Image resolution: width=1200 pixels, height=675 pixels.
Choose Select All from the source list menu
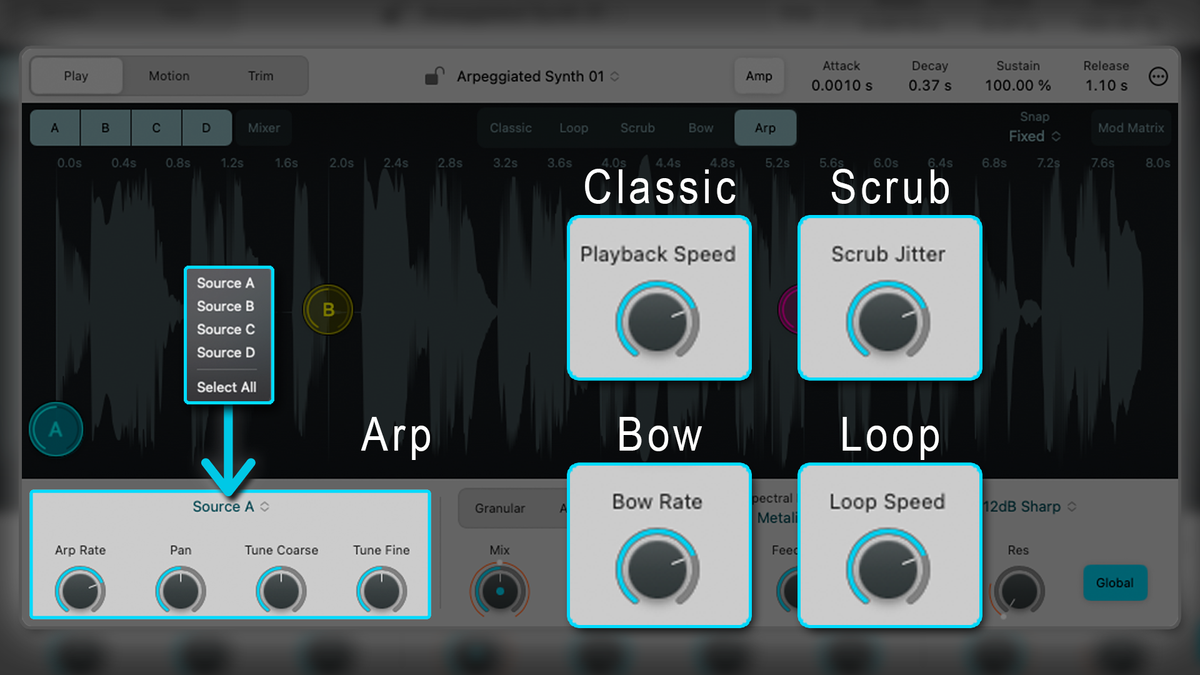pos(228,387)
